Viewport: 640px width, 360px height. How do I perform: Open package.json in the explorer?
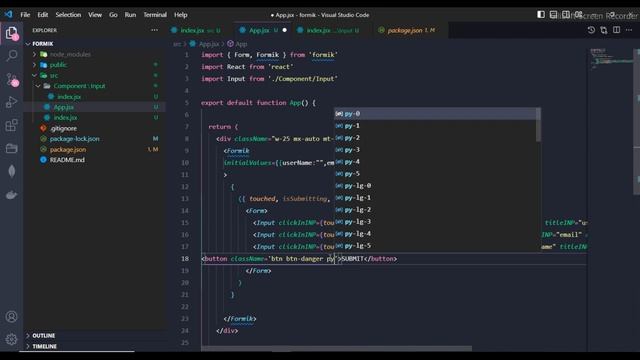(95, 149)
